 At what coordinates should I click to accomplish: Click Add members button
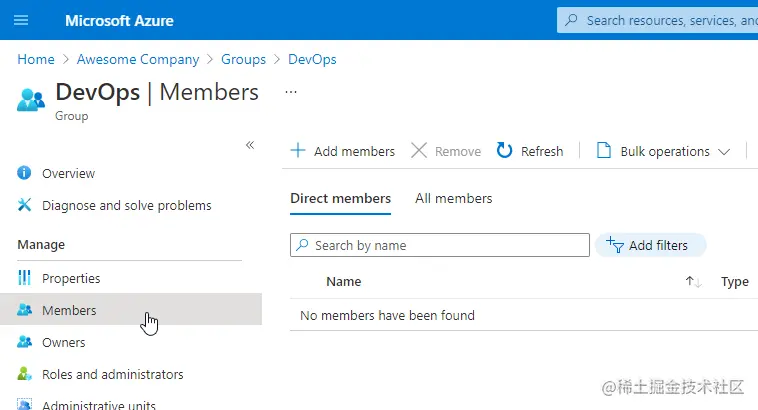(342, 151)
